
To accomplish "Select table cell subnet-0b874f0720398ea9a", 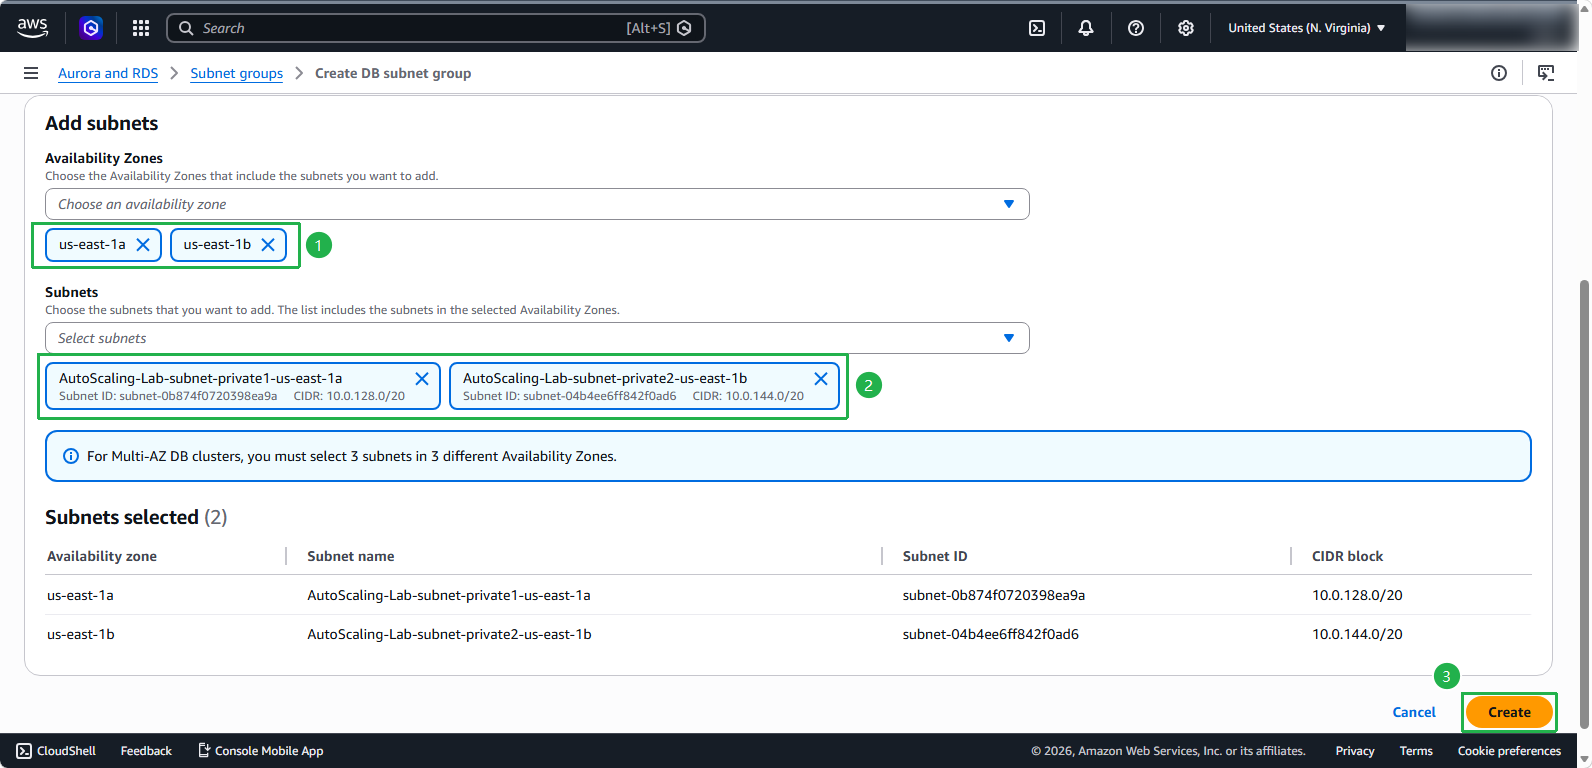I will pyautogui.click(x=994, y=595).
